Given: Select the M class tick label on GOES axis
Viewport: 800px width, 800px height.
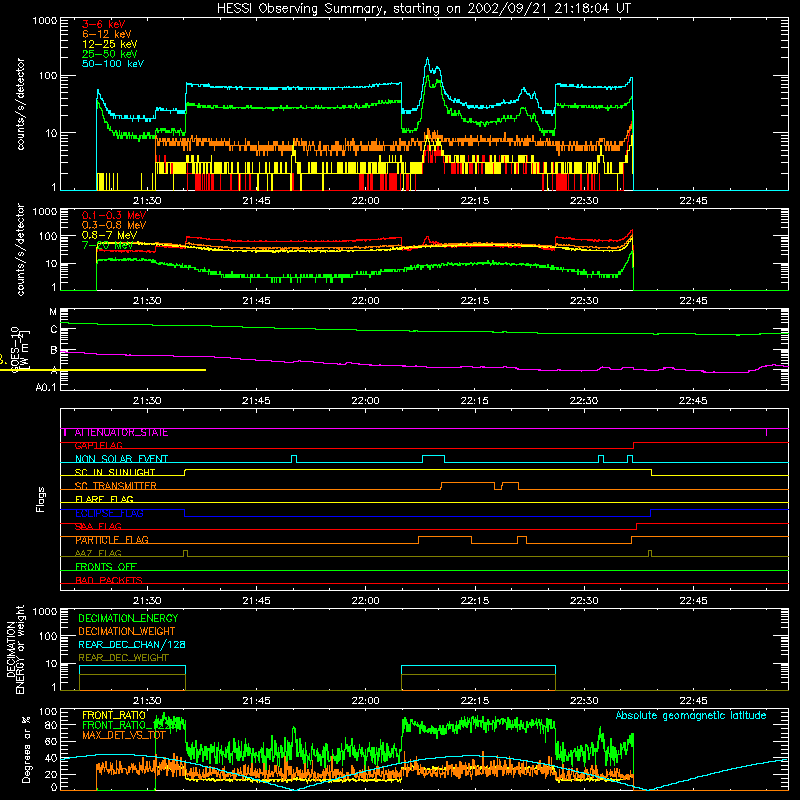Looking at the screenshot, I should pos(53,312).
